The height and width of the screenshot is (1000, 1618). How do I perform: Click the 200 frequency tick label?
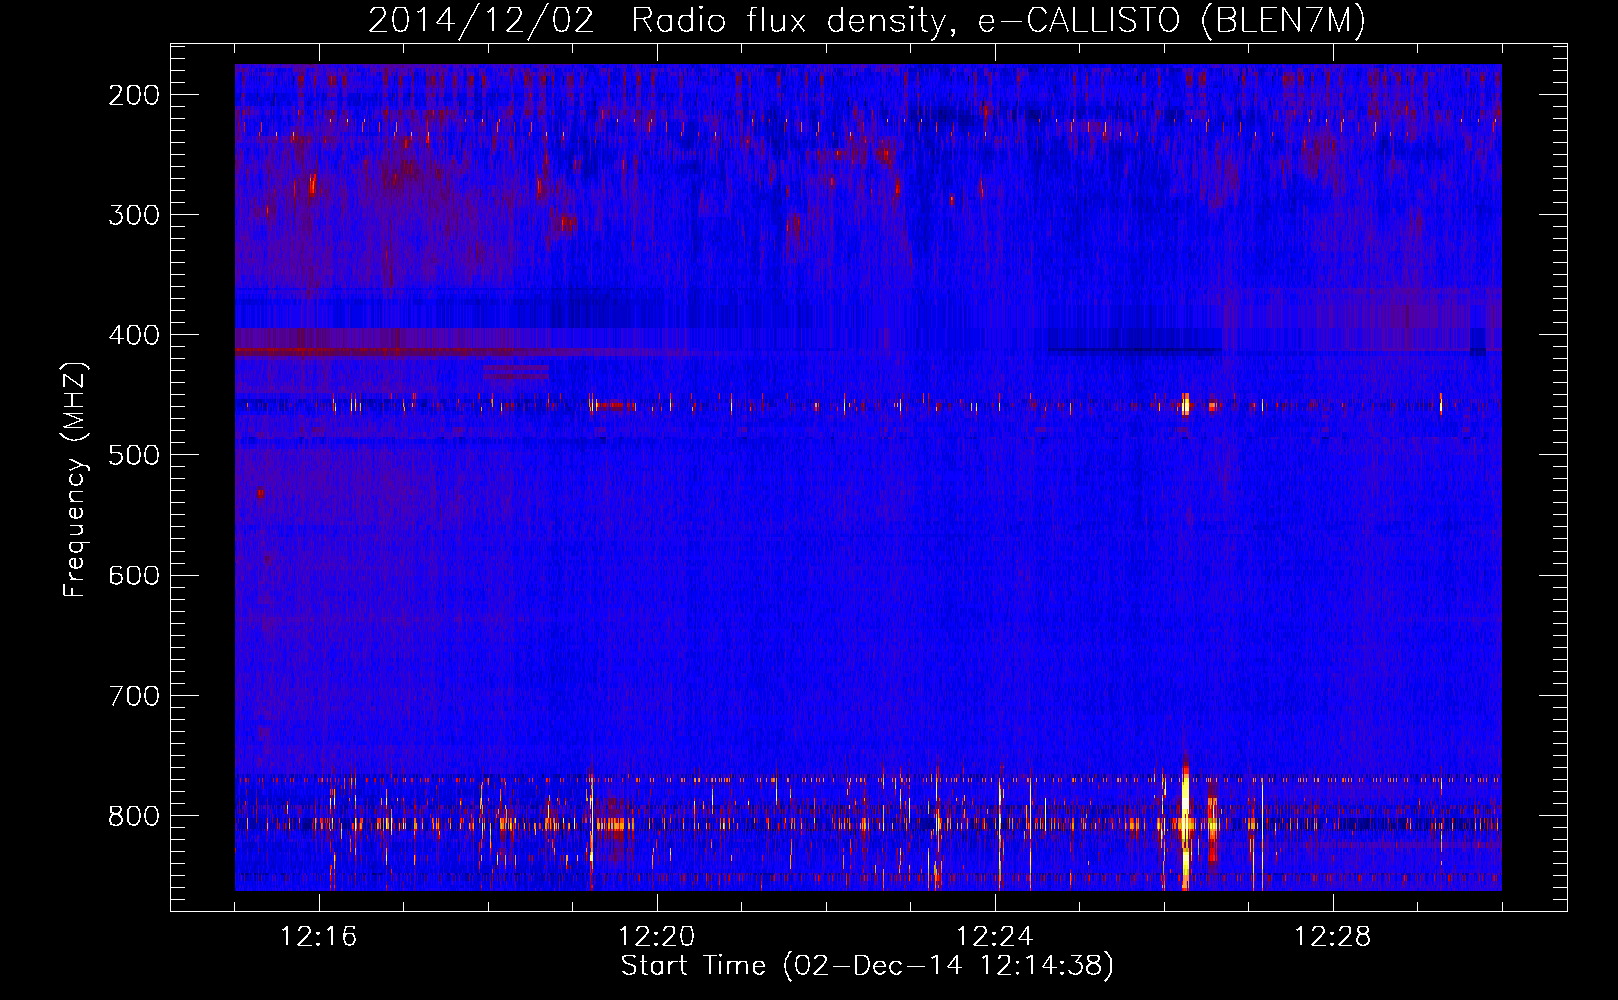tap(134, 95)
